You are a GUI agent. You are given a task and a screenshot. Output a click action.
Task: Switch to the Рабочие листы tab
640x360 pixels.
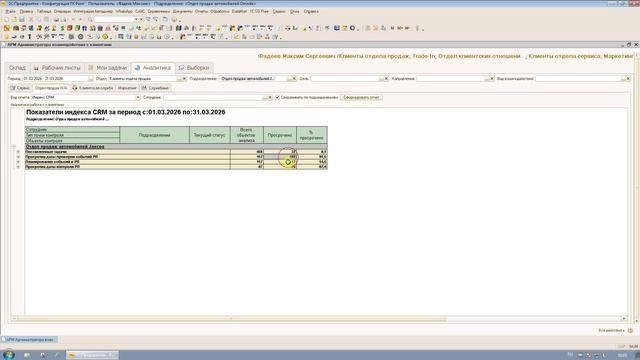[x=57, y=68]
